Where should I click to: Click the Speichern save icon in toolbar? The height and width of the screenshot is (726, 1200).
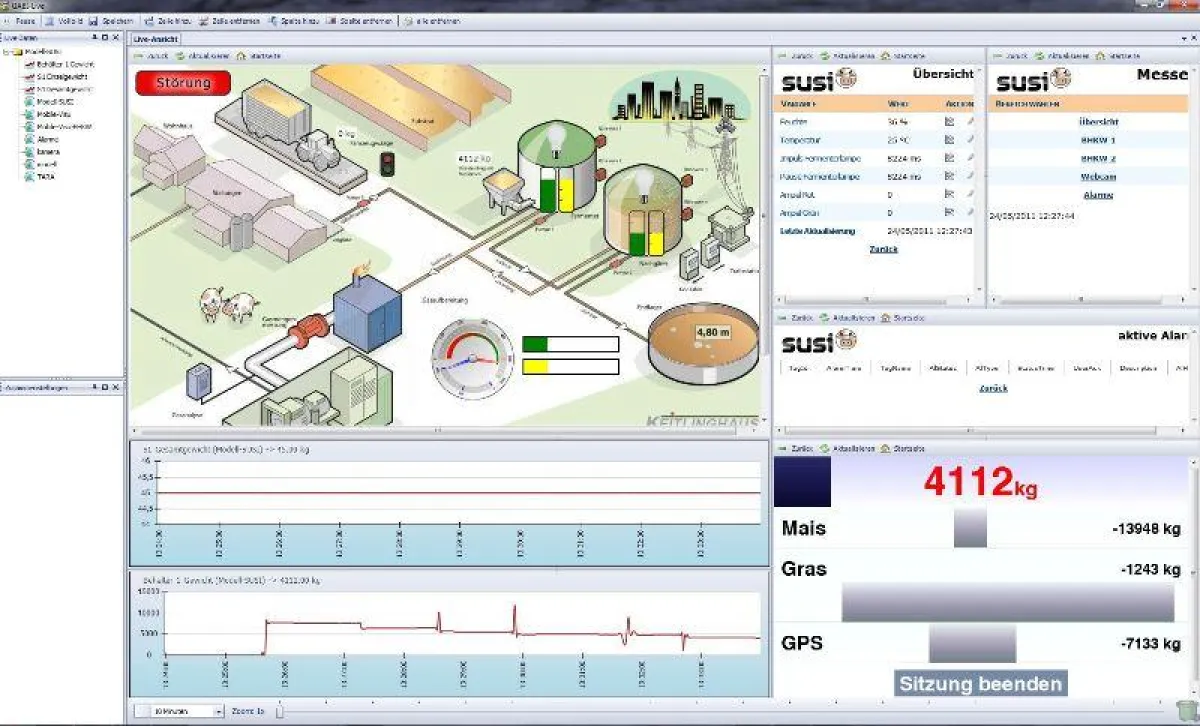point(93,21)
